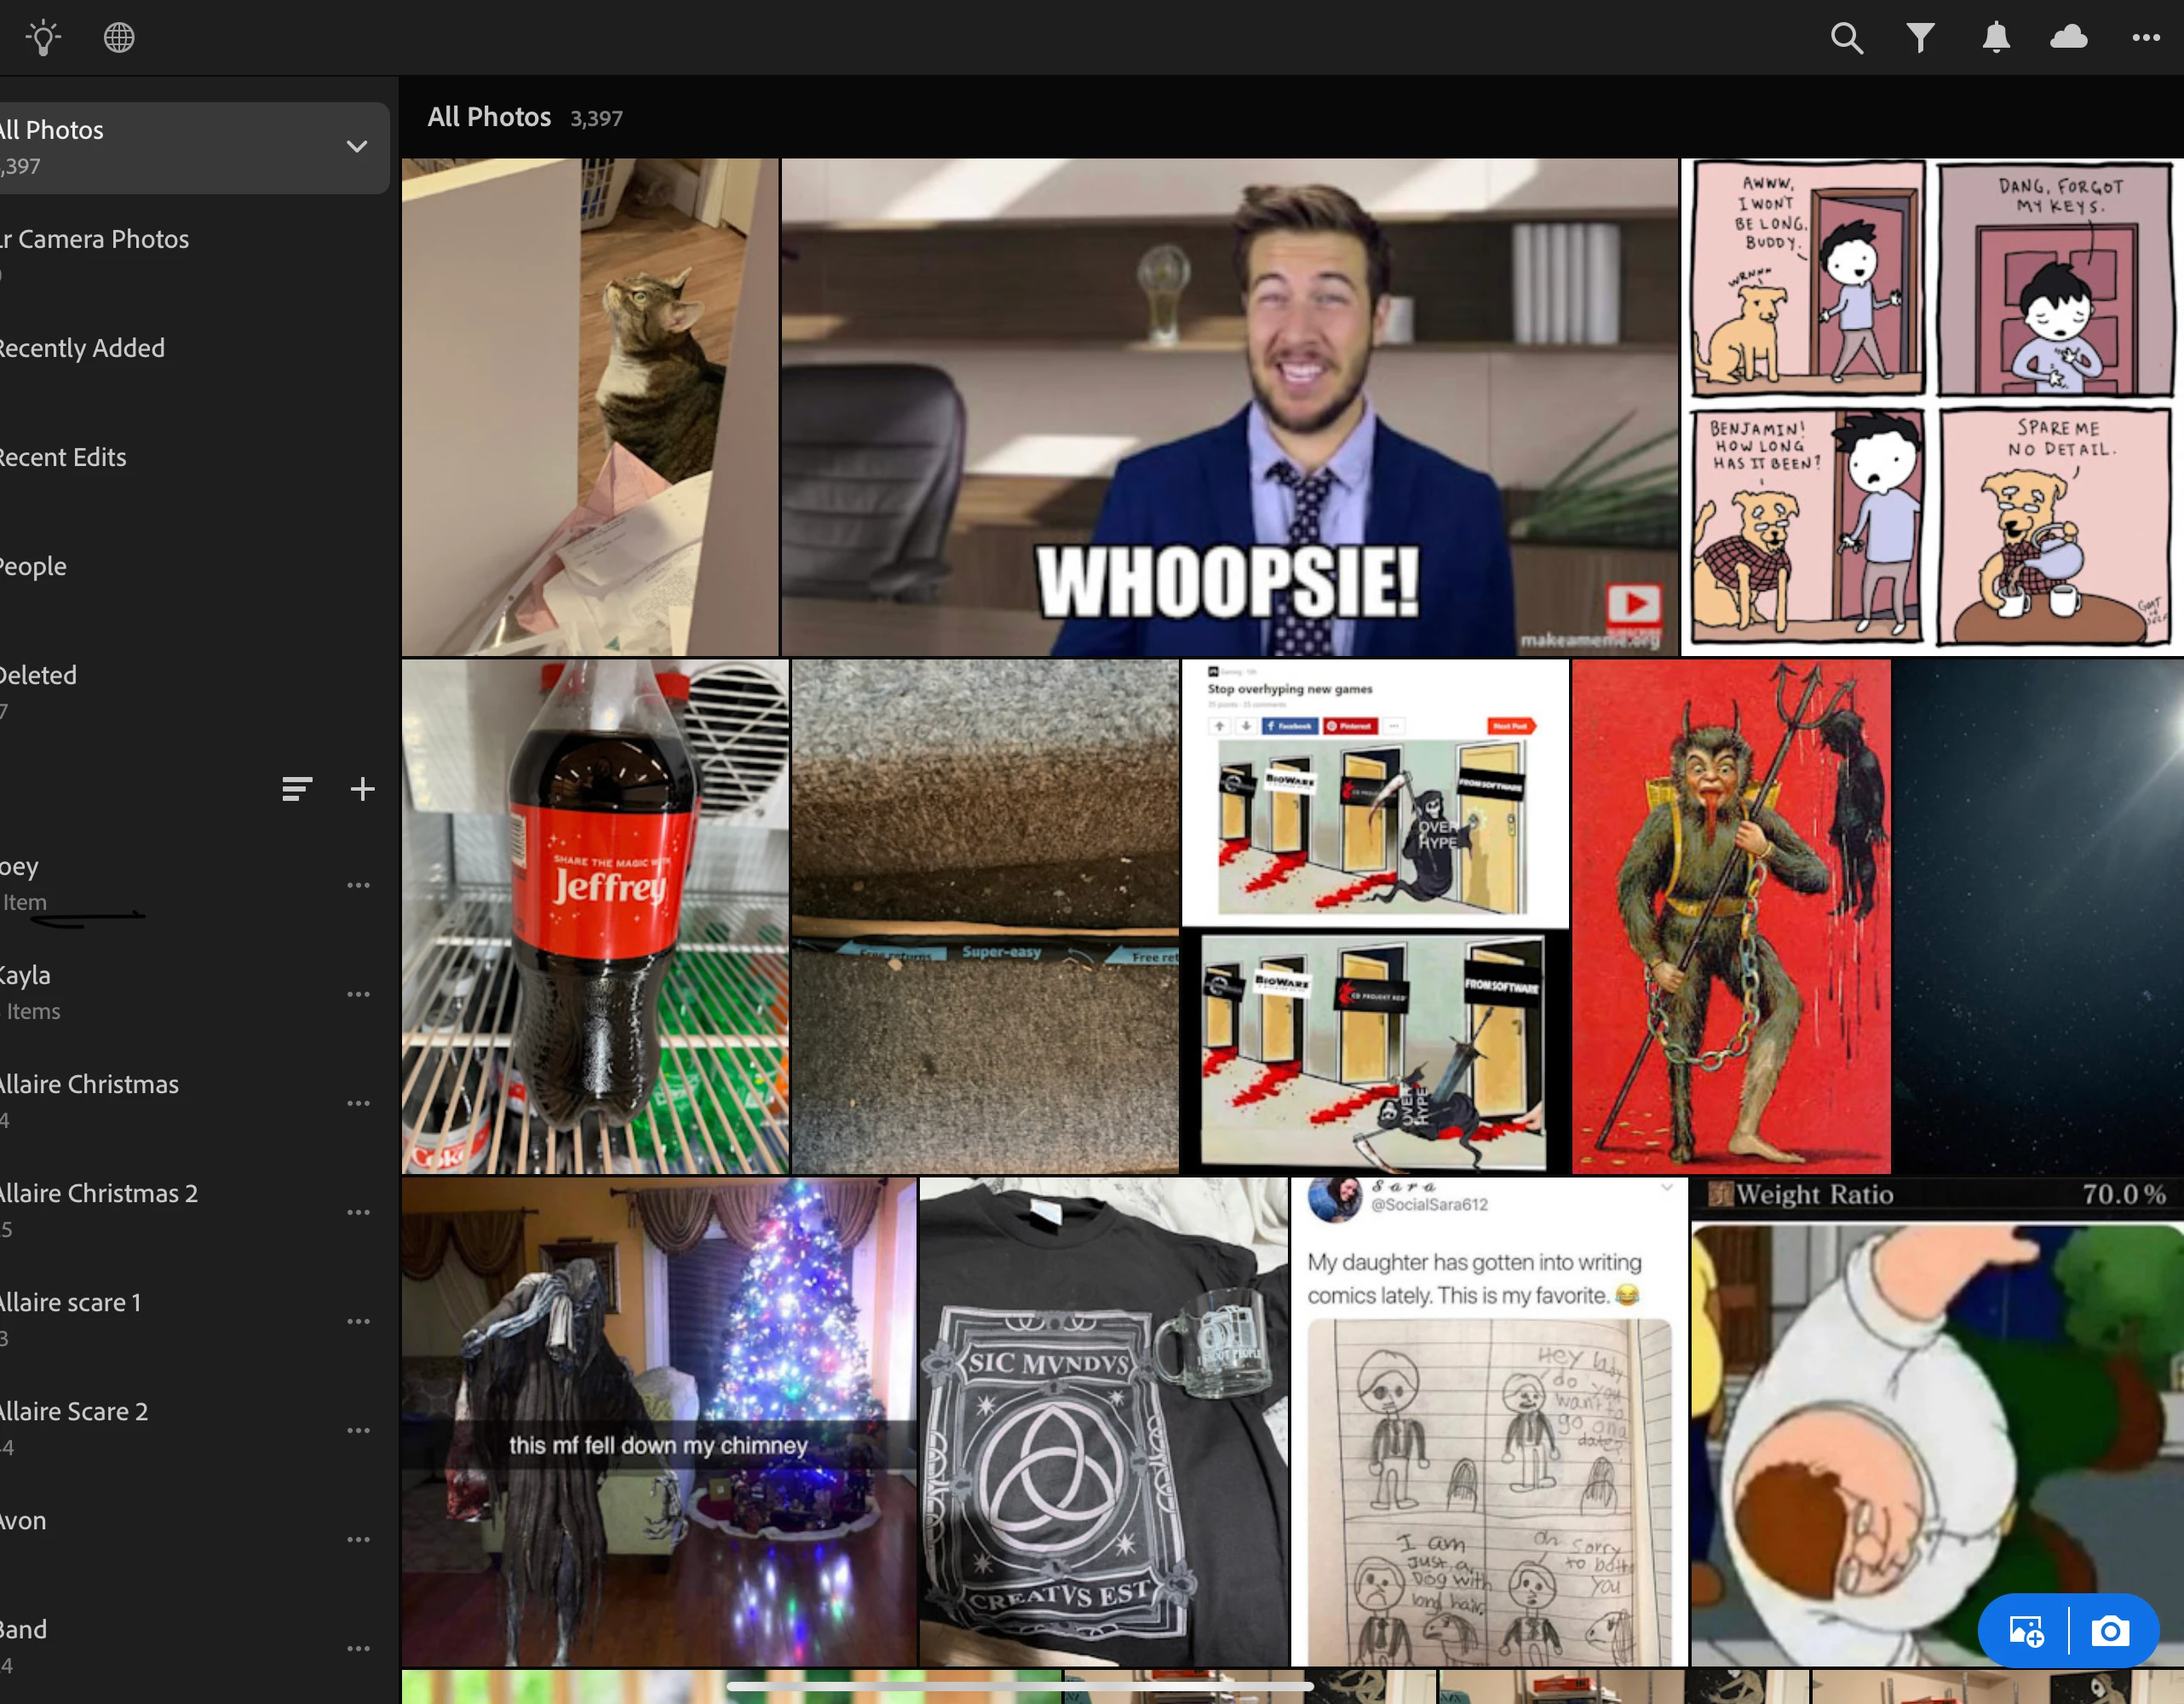Open options dots for Kayla album
Image resolution: width=2184 pixels, height=1704 pixels.
pyautogui.click(x=358, y=994)
